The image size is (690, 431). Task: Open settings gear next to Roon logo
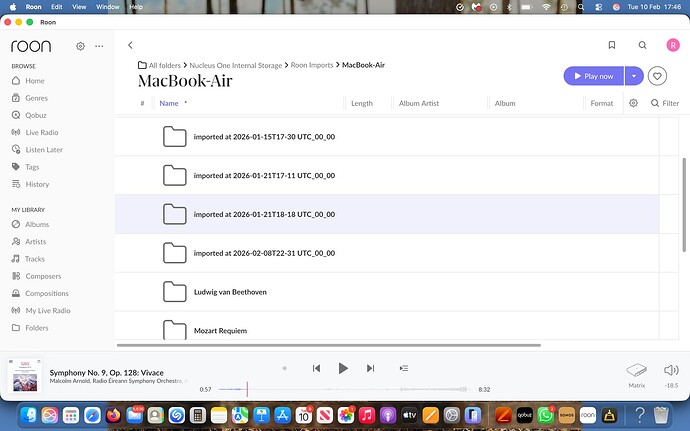pos(81,46)
